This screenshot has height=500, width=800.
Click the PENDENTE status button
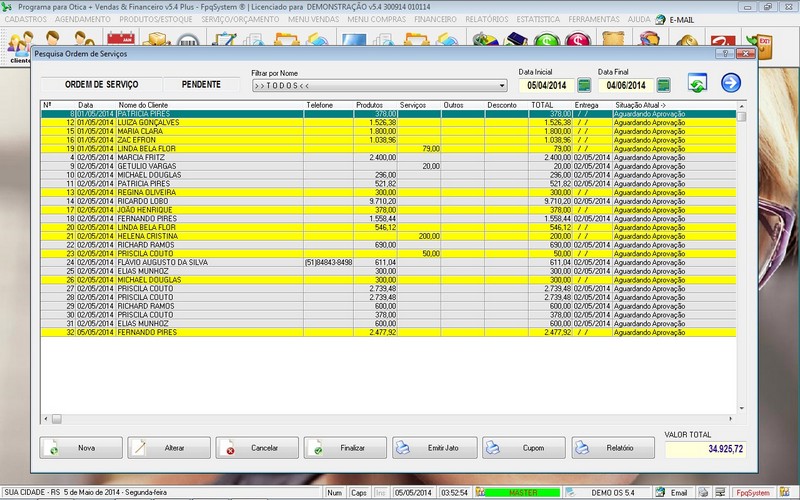pyautogui.click(x=201, y=85)
